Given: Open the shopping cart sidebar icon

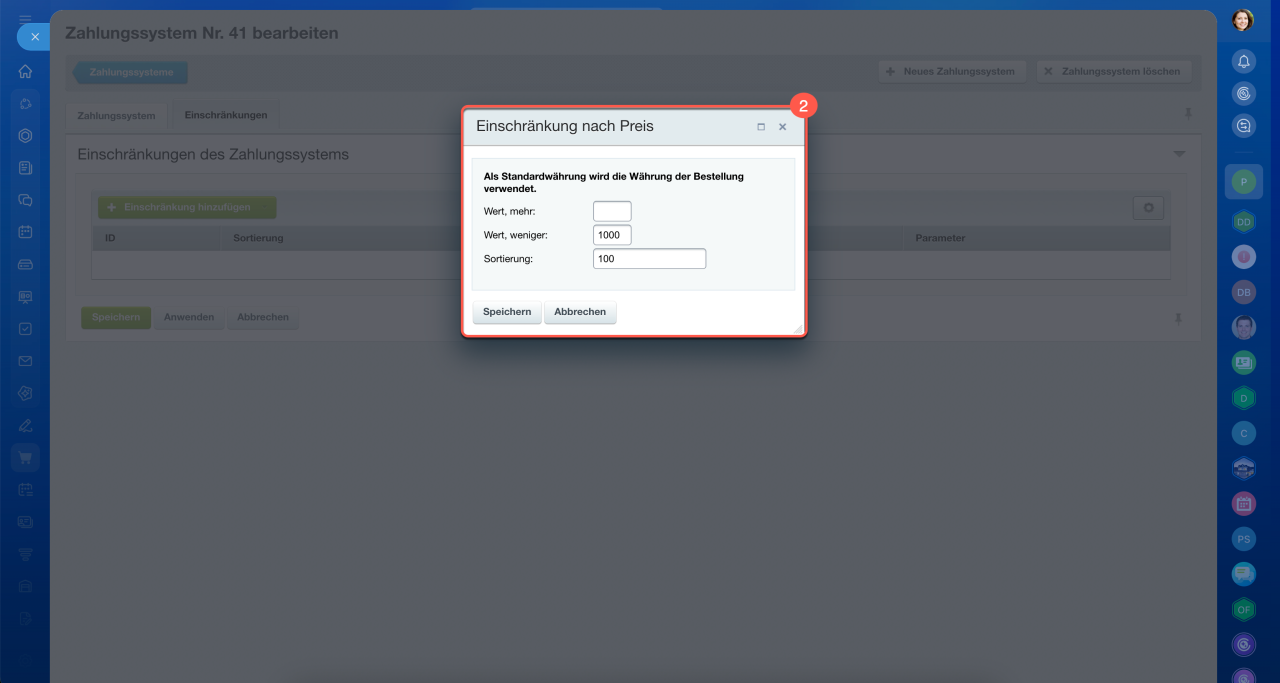Looking at the screenshot, I should tap(25, 458).
